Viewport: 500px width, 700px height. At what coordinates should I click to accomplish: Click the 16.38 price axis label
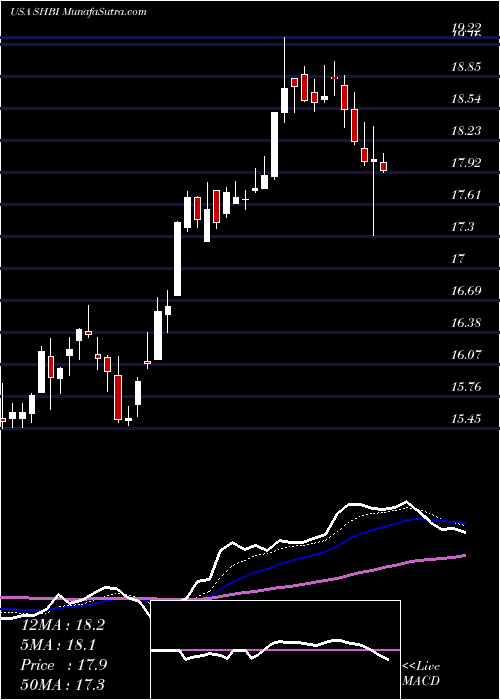point(466,323)
